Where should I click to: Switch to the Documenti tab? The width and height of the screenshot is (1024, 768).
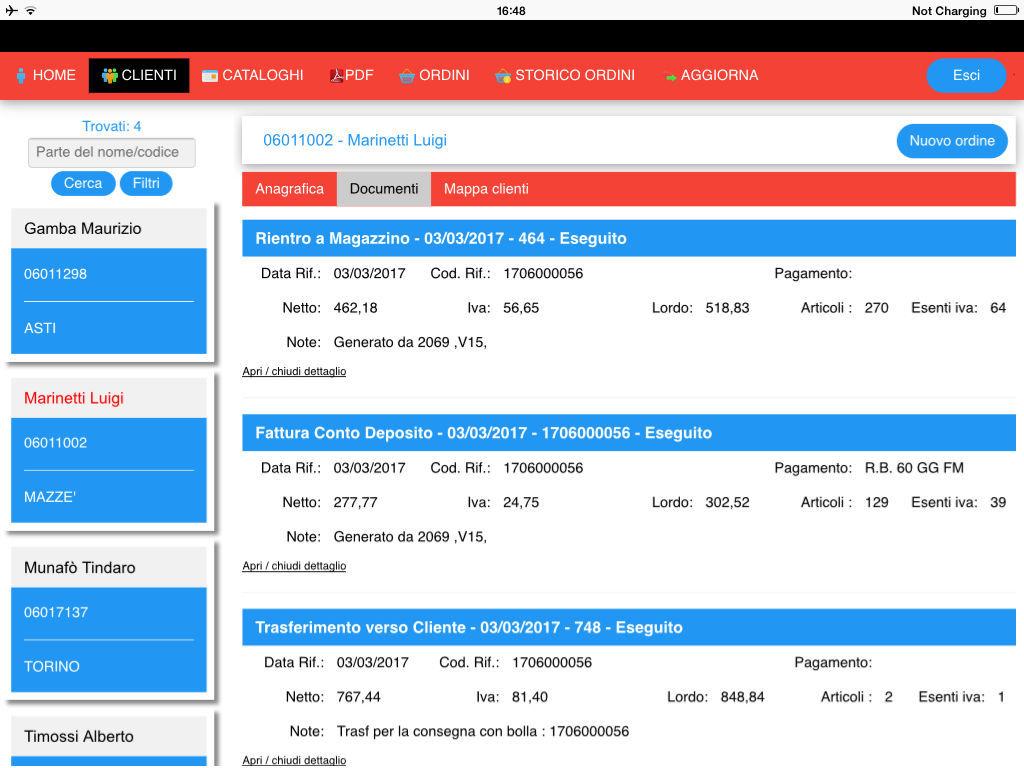coord(383,189)
